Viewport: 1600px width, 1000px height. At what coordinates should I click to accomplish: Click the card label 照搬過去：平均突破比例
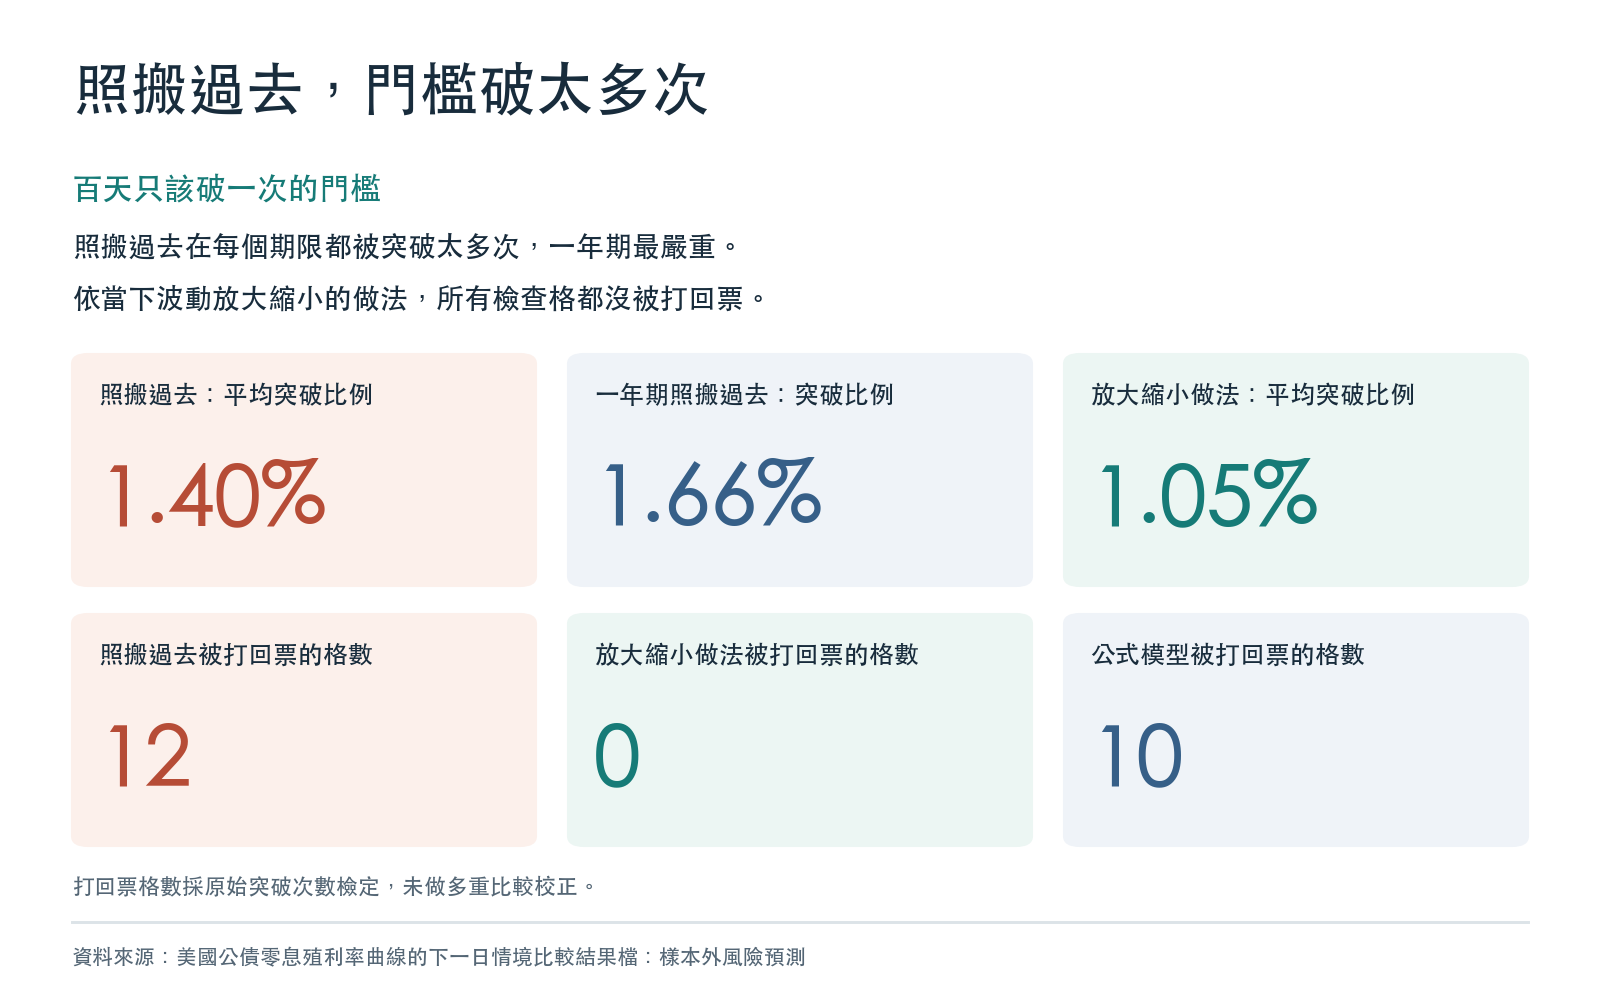tap(236, 395)
